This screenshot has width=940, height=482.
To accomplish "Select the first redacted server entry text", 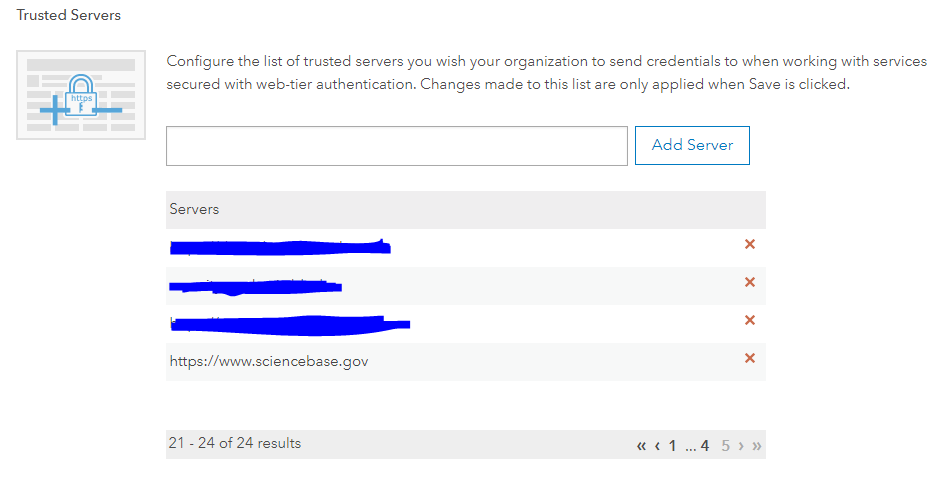I will pyautogui.click(x=280, y=246).
